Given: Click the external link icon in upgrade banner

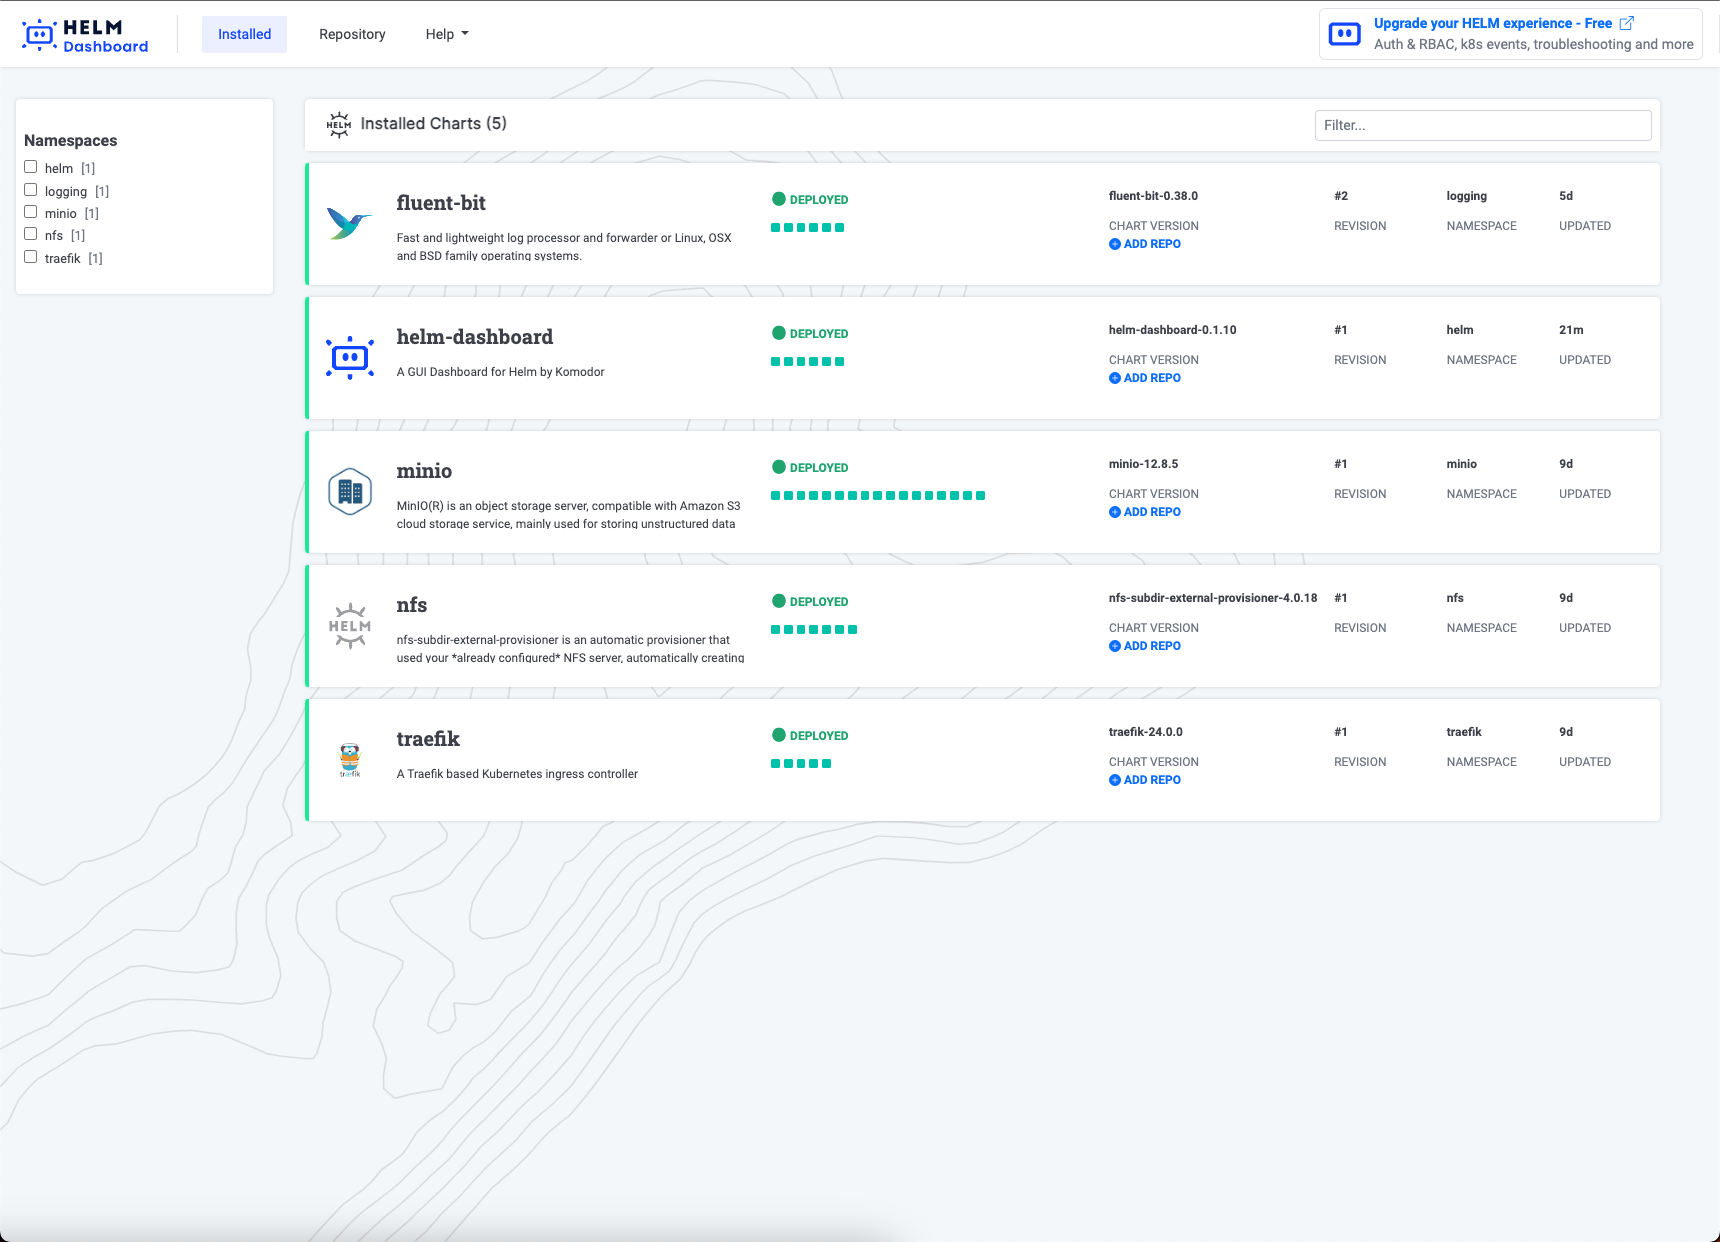Looking at the screenshot, I should pos(1626,23).
